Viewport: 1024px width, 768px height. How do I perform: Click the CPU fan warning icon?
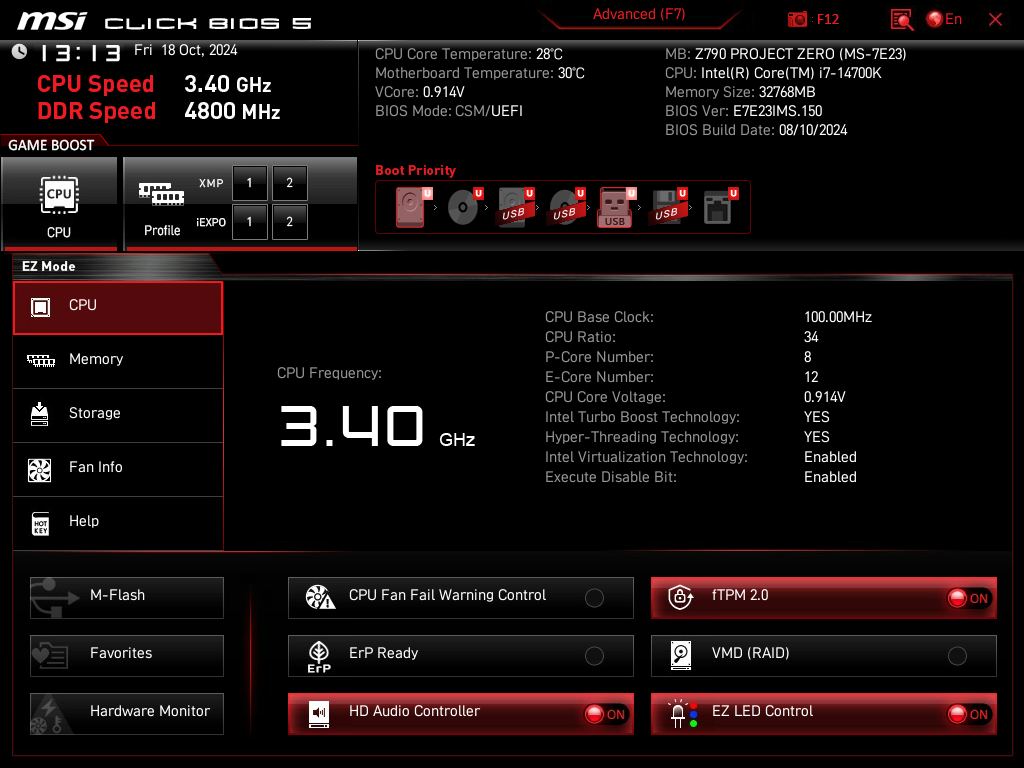click(320, 597)
